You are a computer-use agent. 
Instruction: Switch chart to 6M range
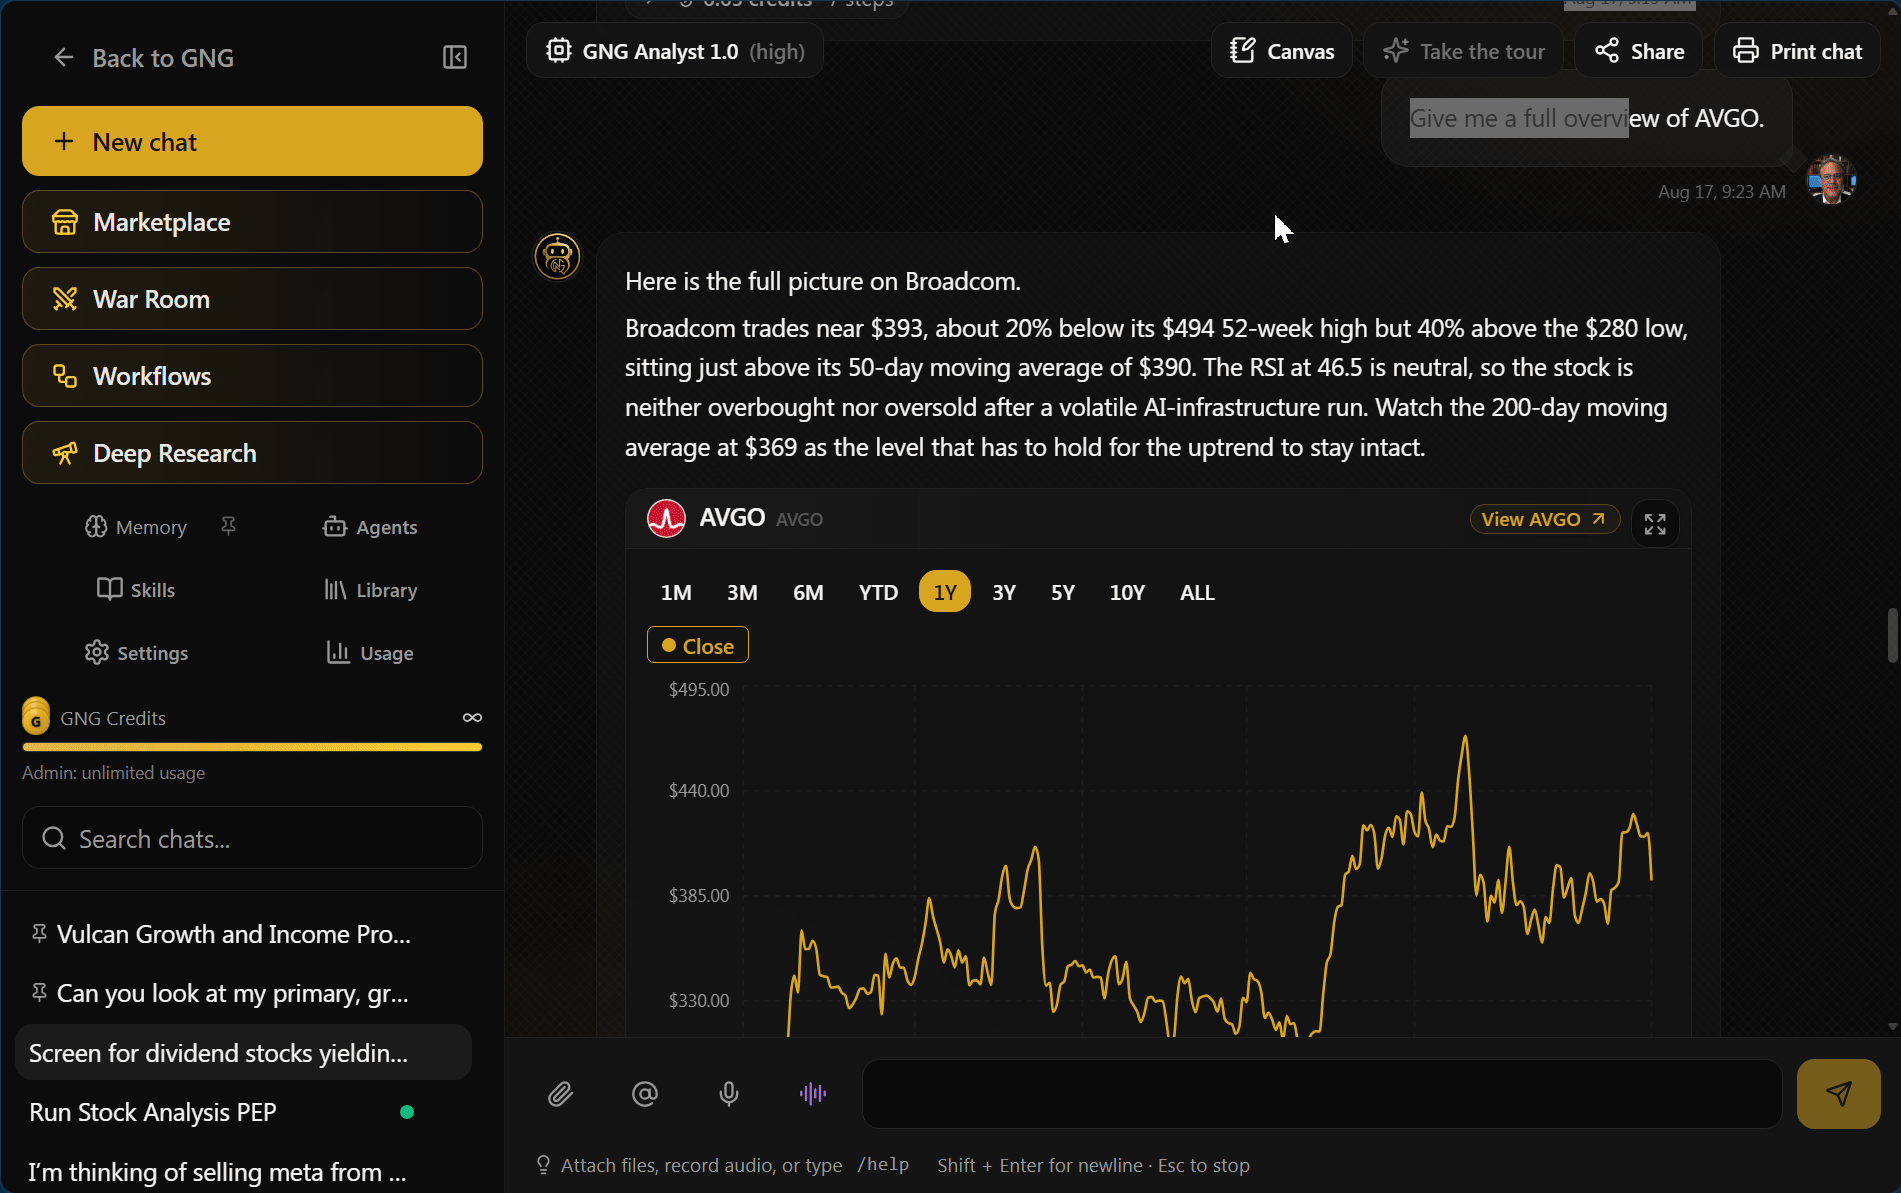coord(808,592)
